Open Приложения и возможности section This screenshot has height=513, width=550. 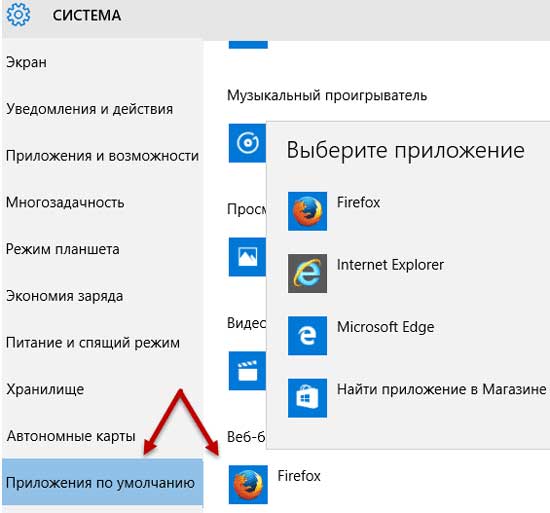point(102,156)
